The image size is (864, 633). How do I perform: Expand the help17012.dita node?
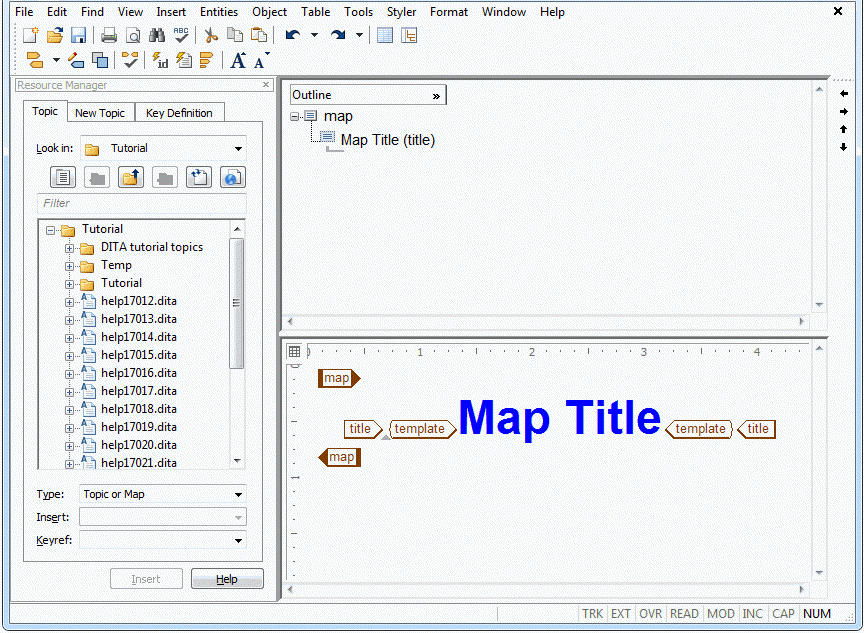pos(69,302)
